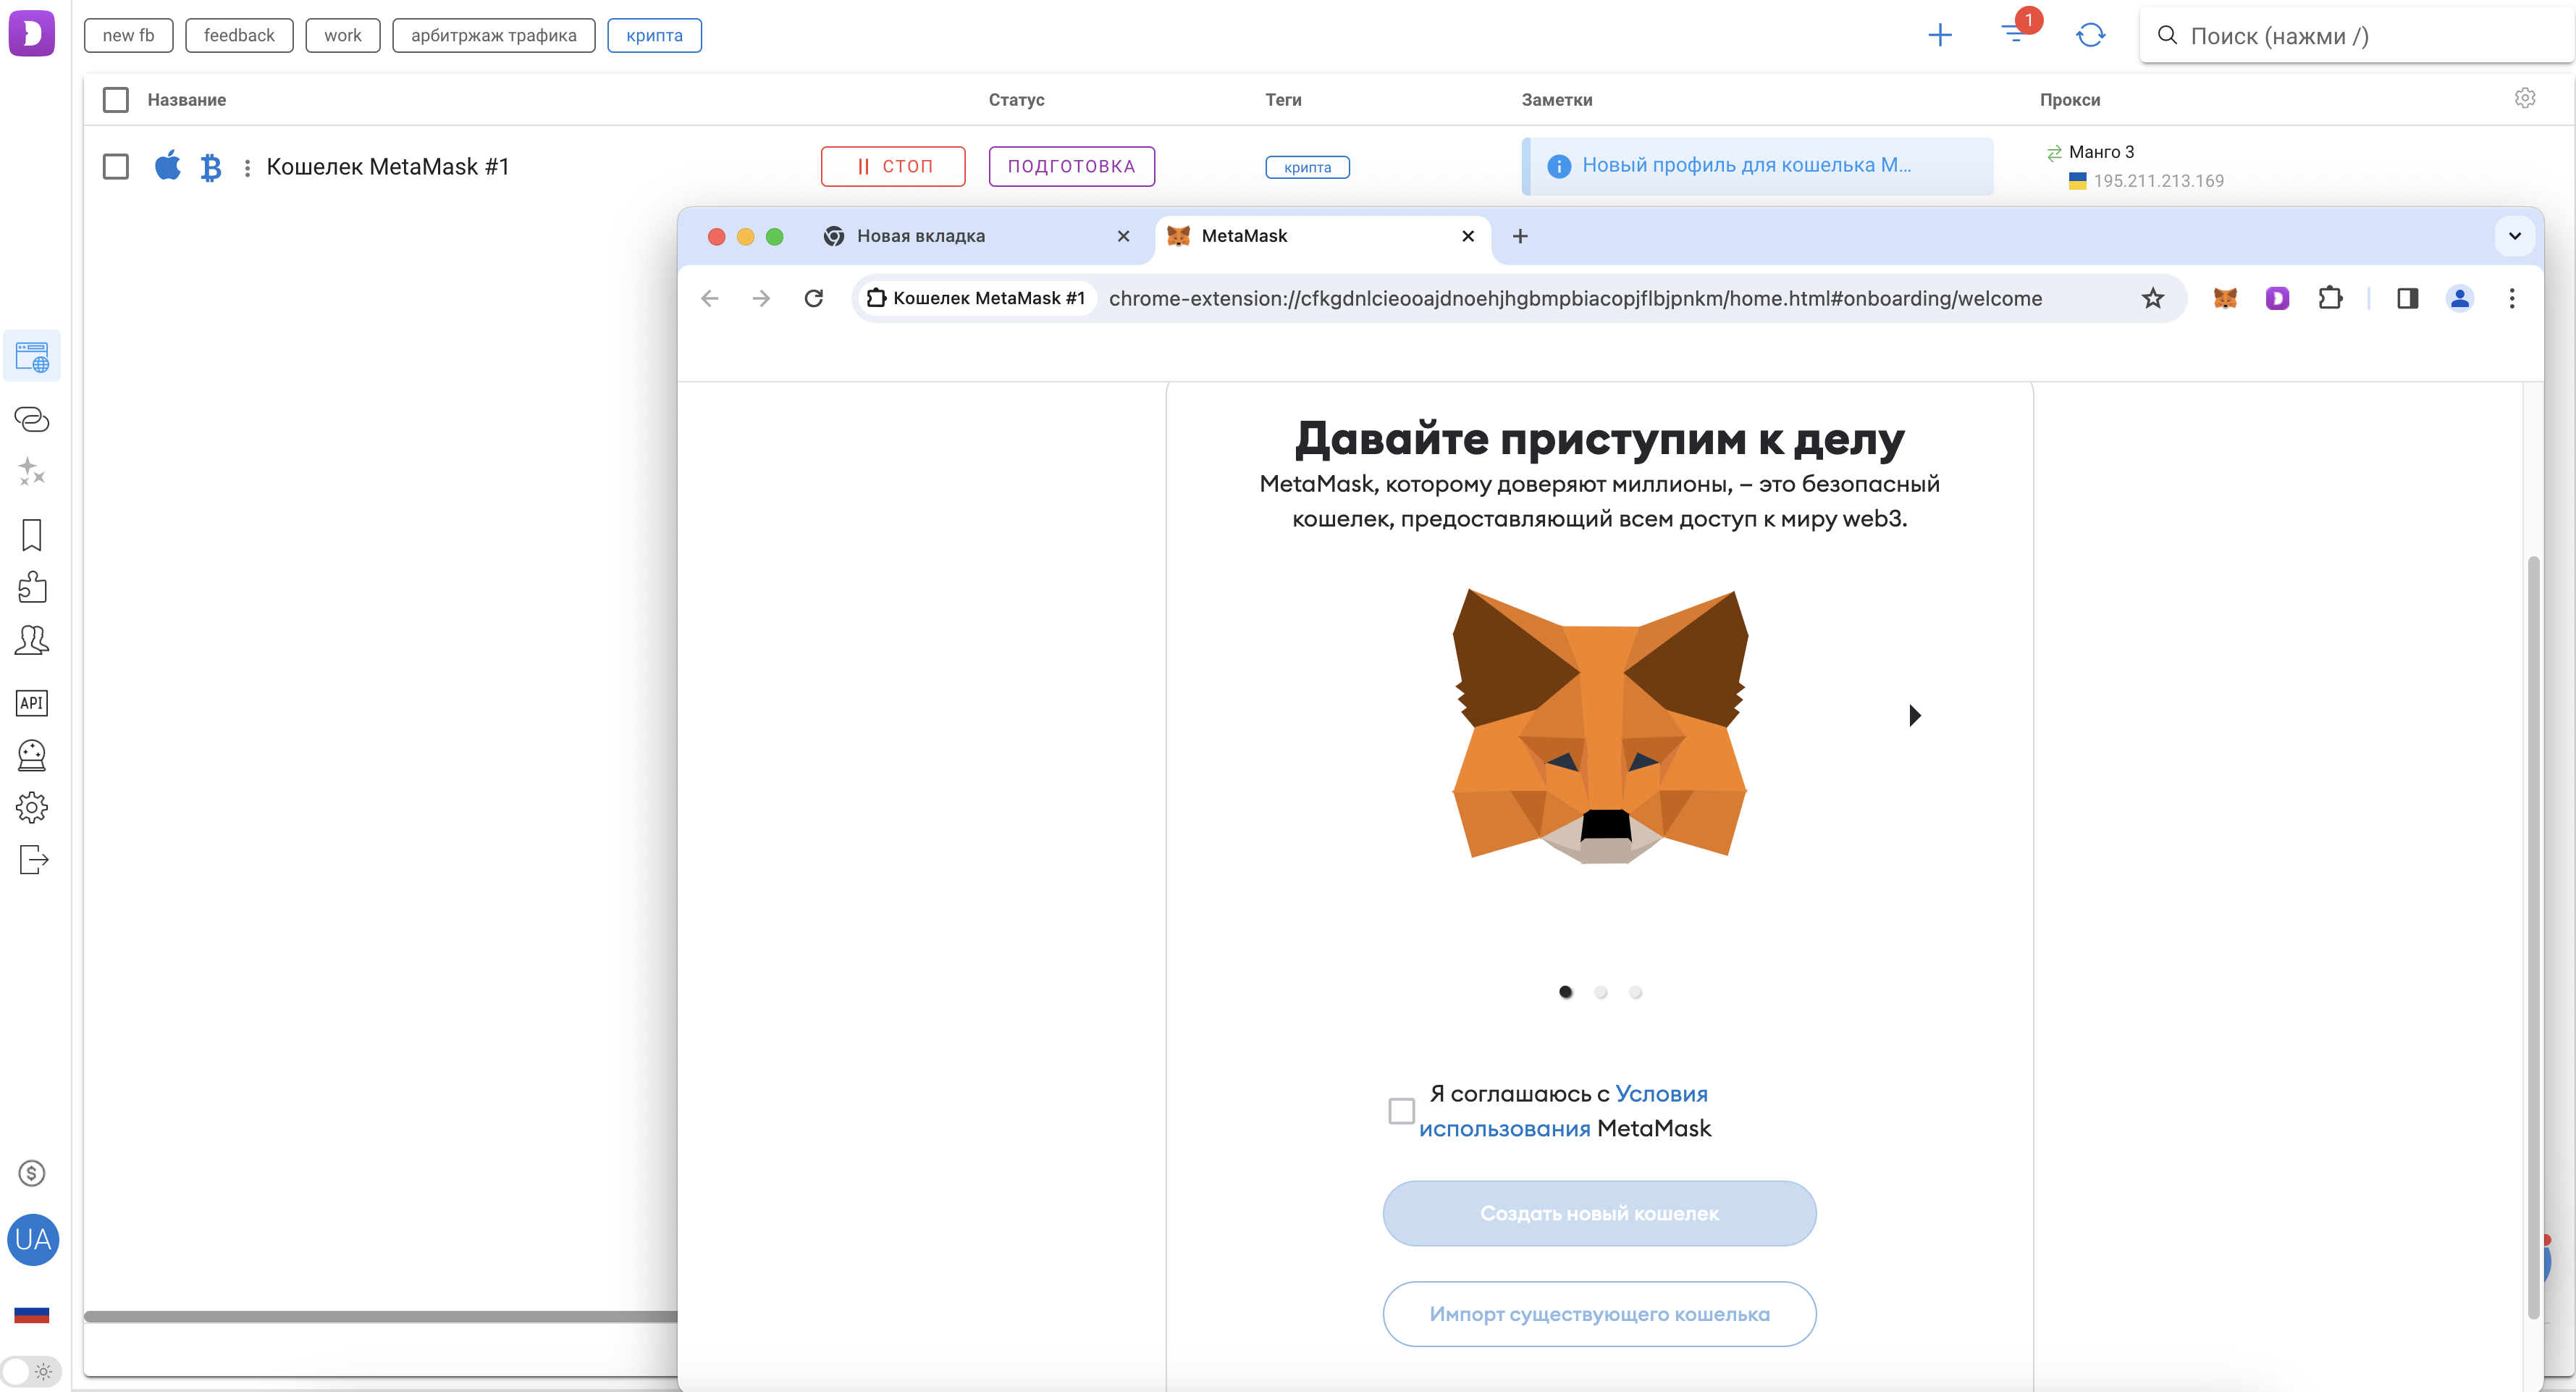
Task: Select the checkbox for Кошелек MetaMask #1 row
Action: tap(115, 167)
